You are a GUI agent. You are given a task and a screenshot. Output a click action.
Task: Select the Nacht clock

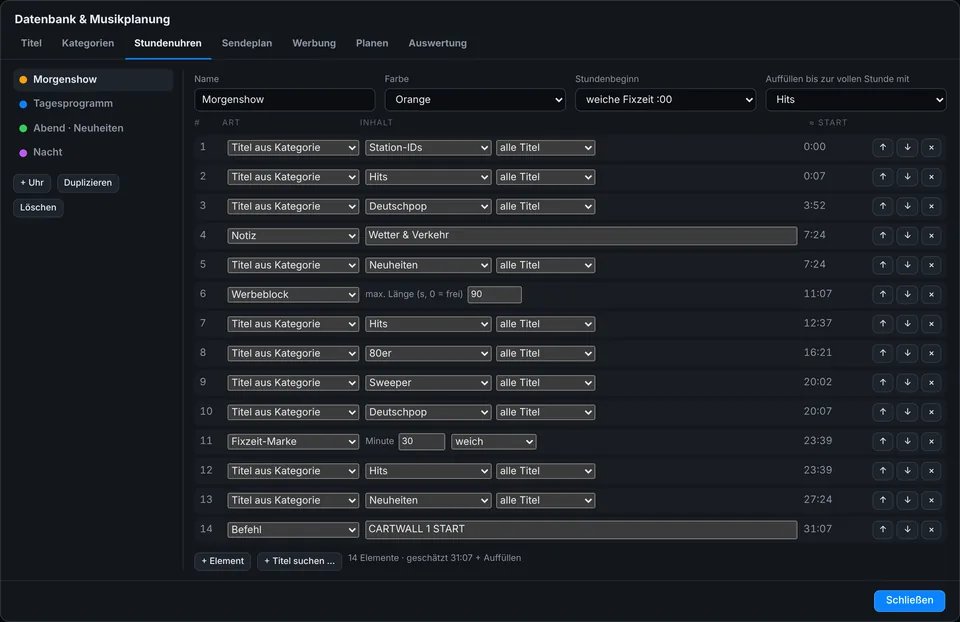pos(93,152)
